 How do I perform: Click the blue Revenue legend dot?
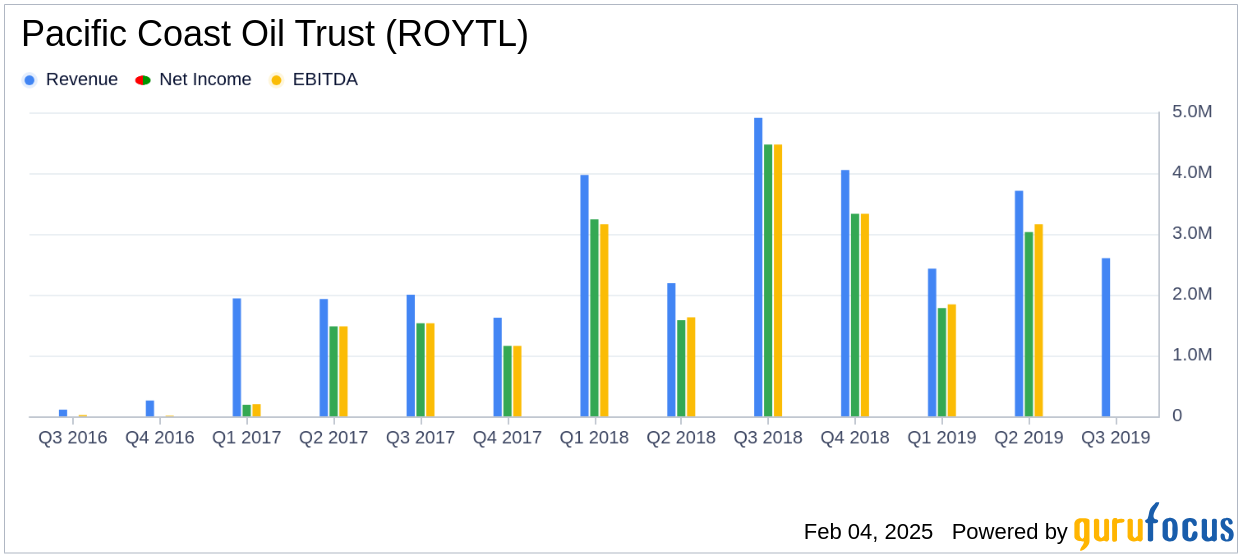pyautogui.click(x=30, y=80)
